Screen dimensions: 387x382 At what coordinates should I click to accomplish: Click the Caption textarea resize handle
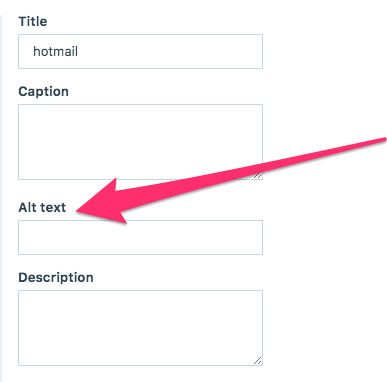click(257, 175)
